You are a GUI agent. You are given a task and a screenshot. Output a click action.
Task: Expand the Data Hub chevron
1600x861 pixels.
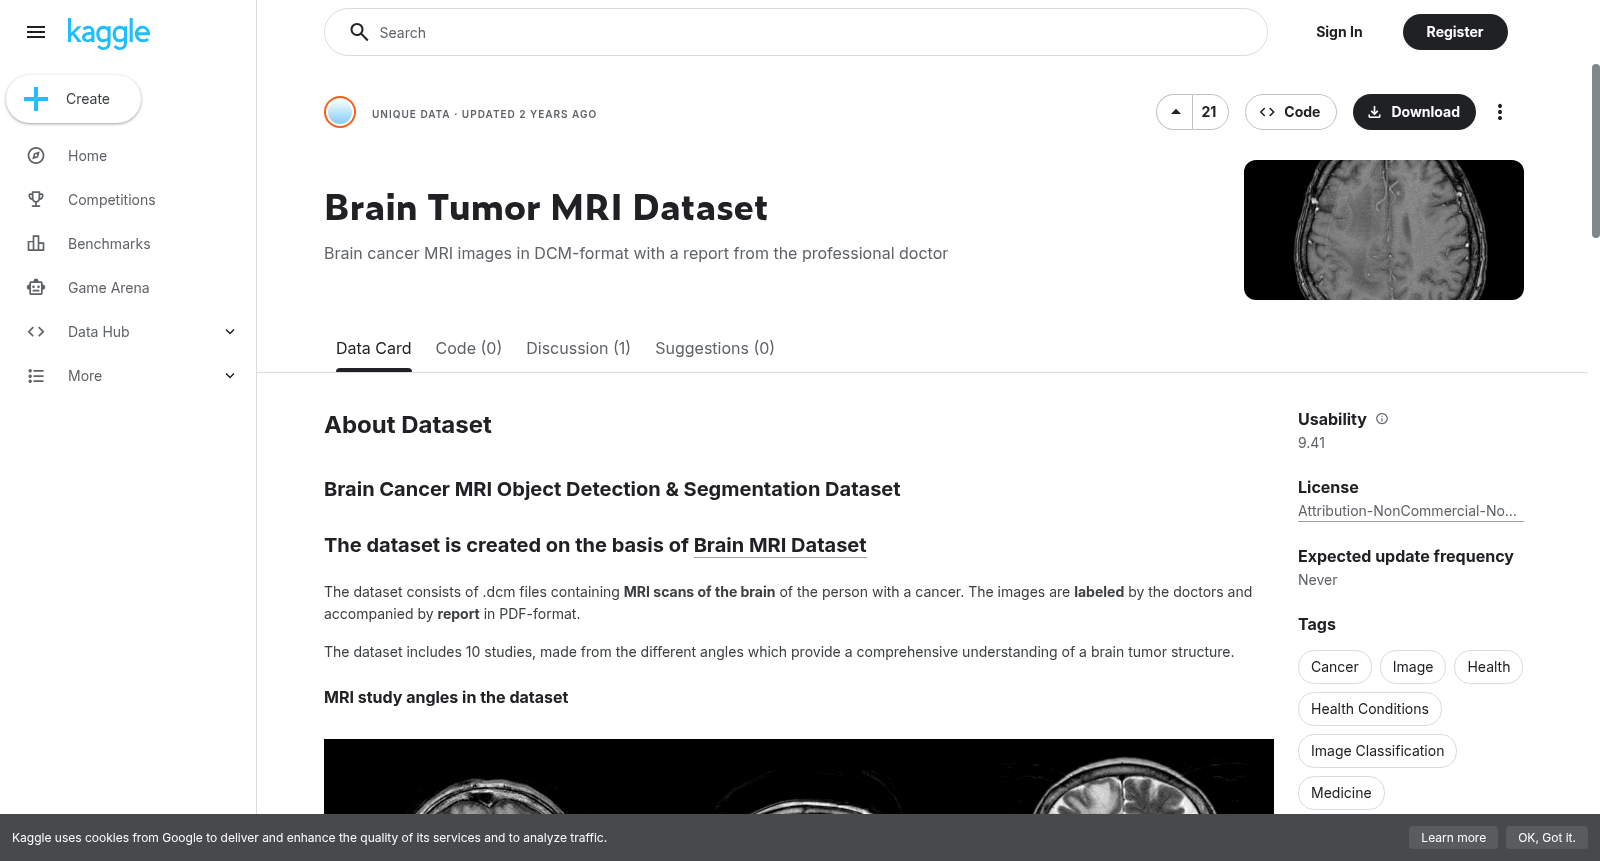pyautogui.click(x=230, y=332)
